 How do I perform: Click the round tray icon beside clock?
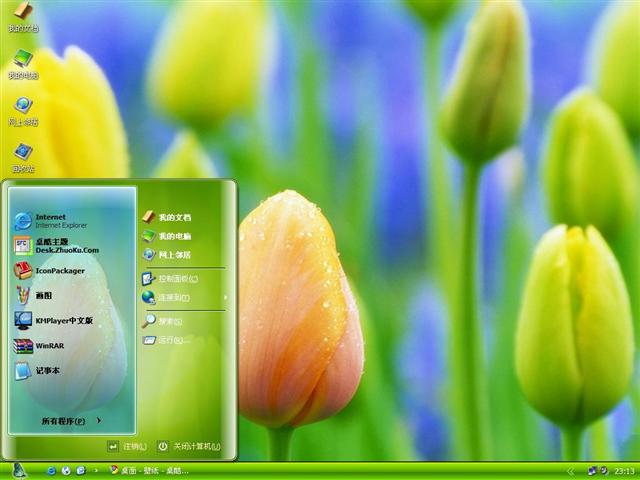(604, 471)
